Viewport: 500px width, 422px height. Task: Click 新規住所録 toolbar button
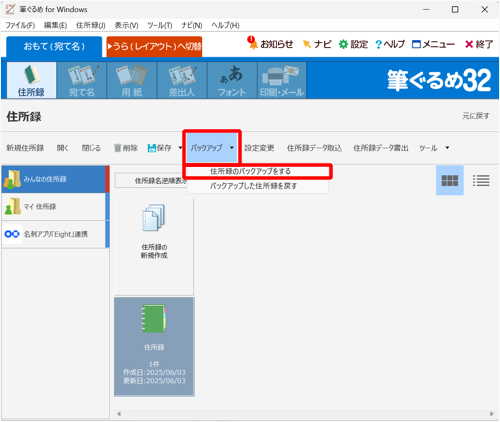[x=25, y=148]
